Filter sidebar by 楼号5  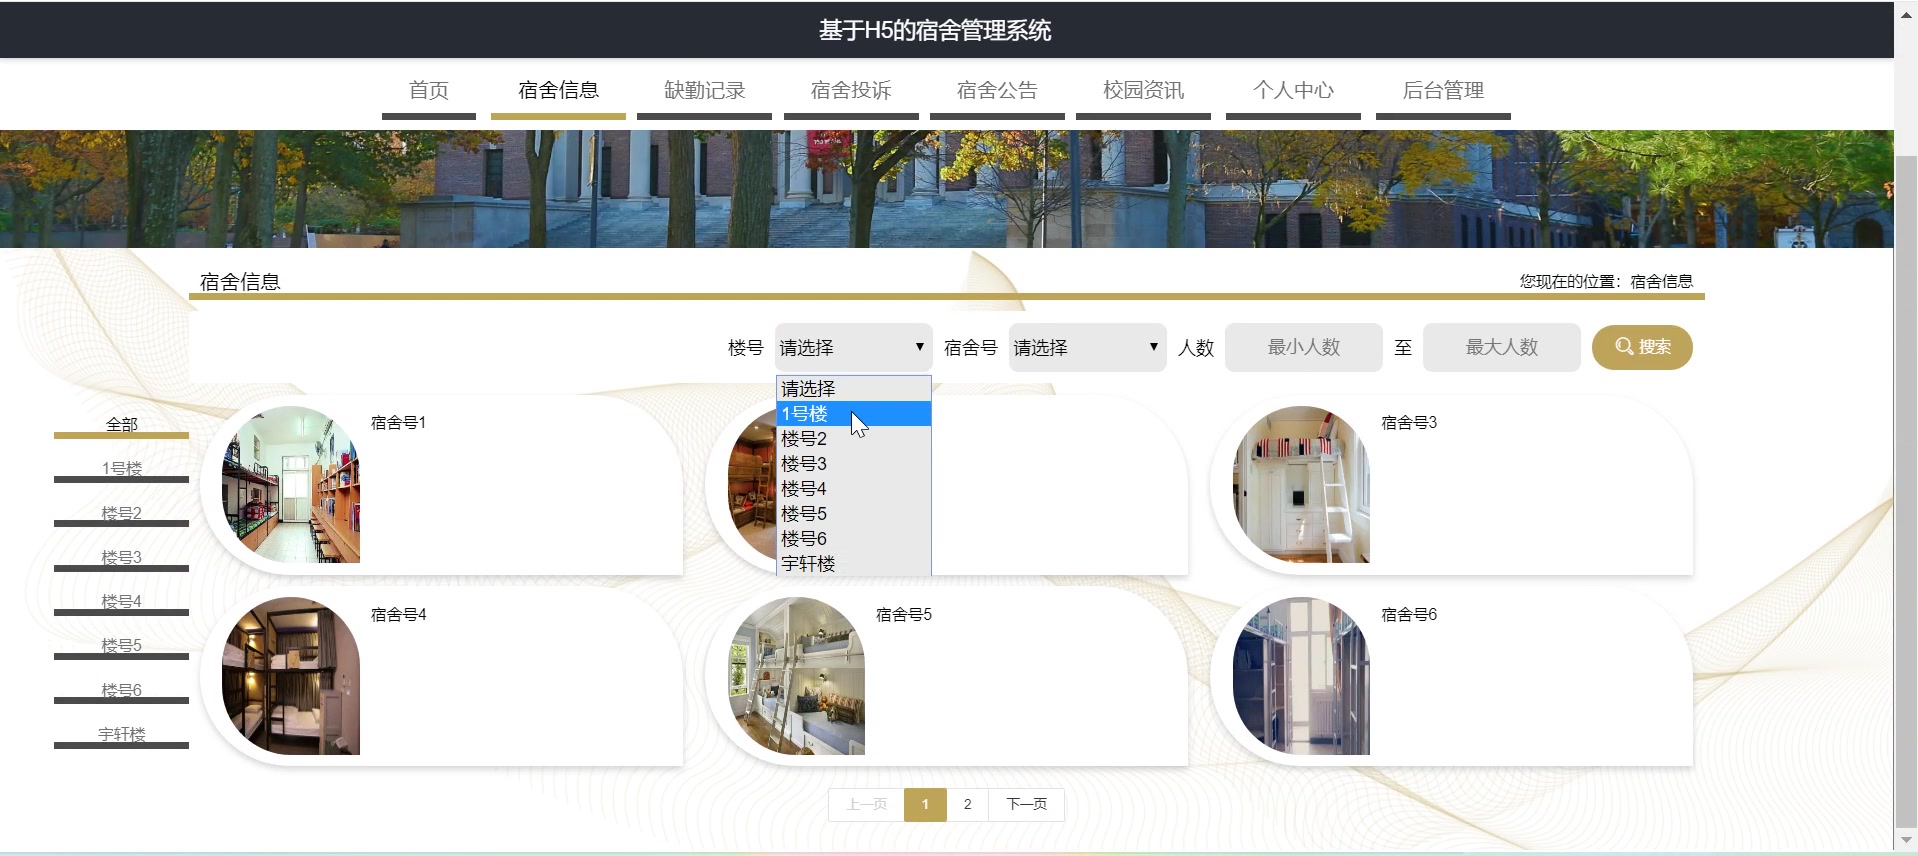click(x=121, y=646)
